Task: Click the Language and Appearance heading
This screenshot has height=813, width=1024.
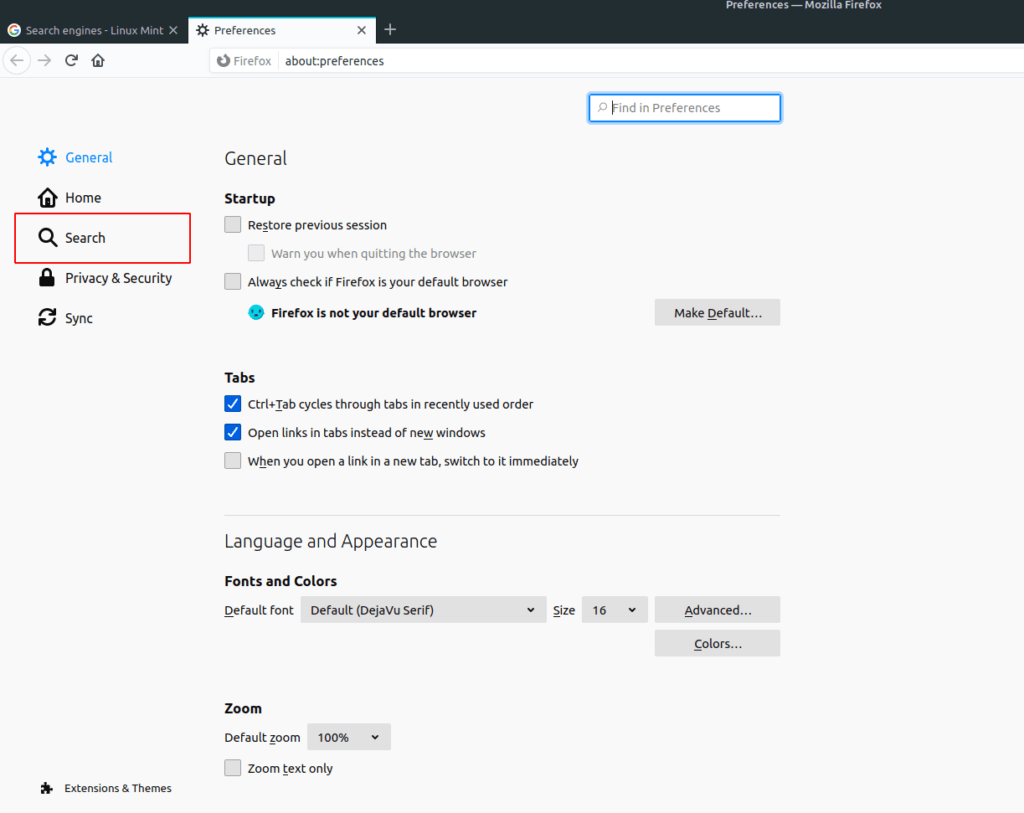Action: click(330, 541)
